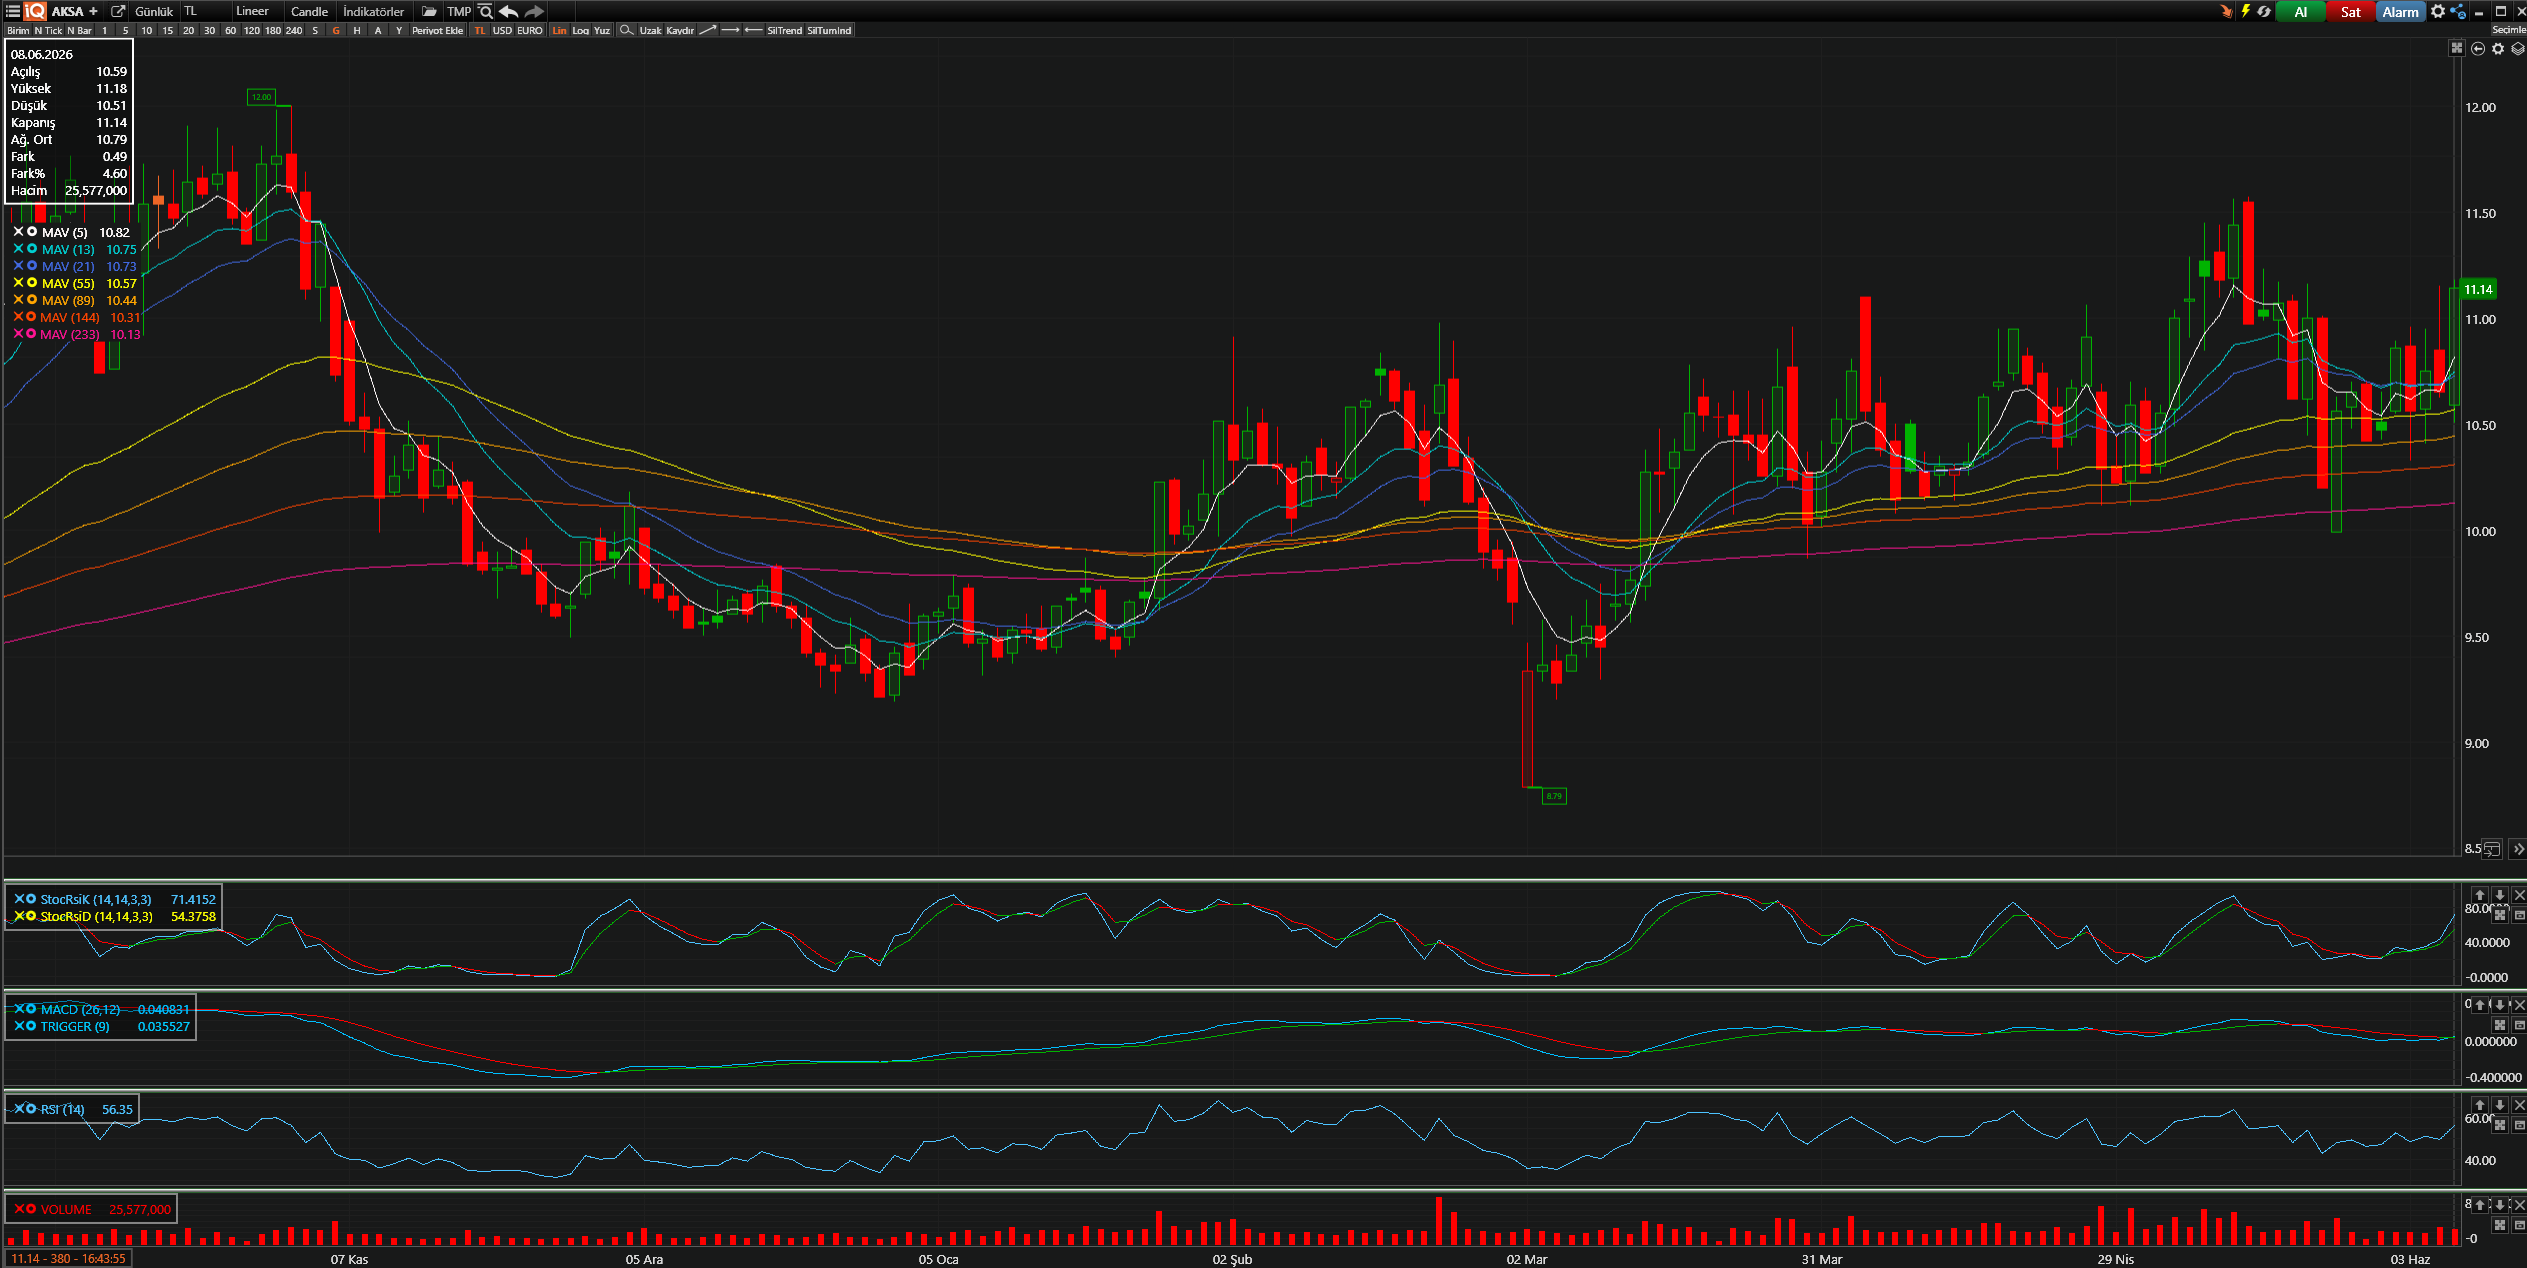Switch scale to Log
The height and width of the screenshot is (1268, 2527).
coord(580,30)
